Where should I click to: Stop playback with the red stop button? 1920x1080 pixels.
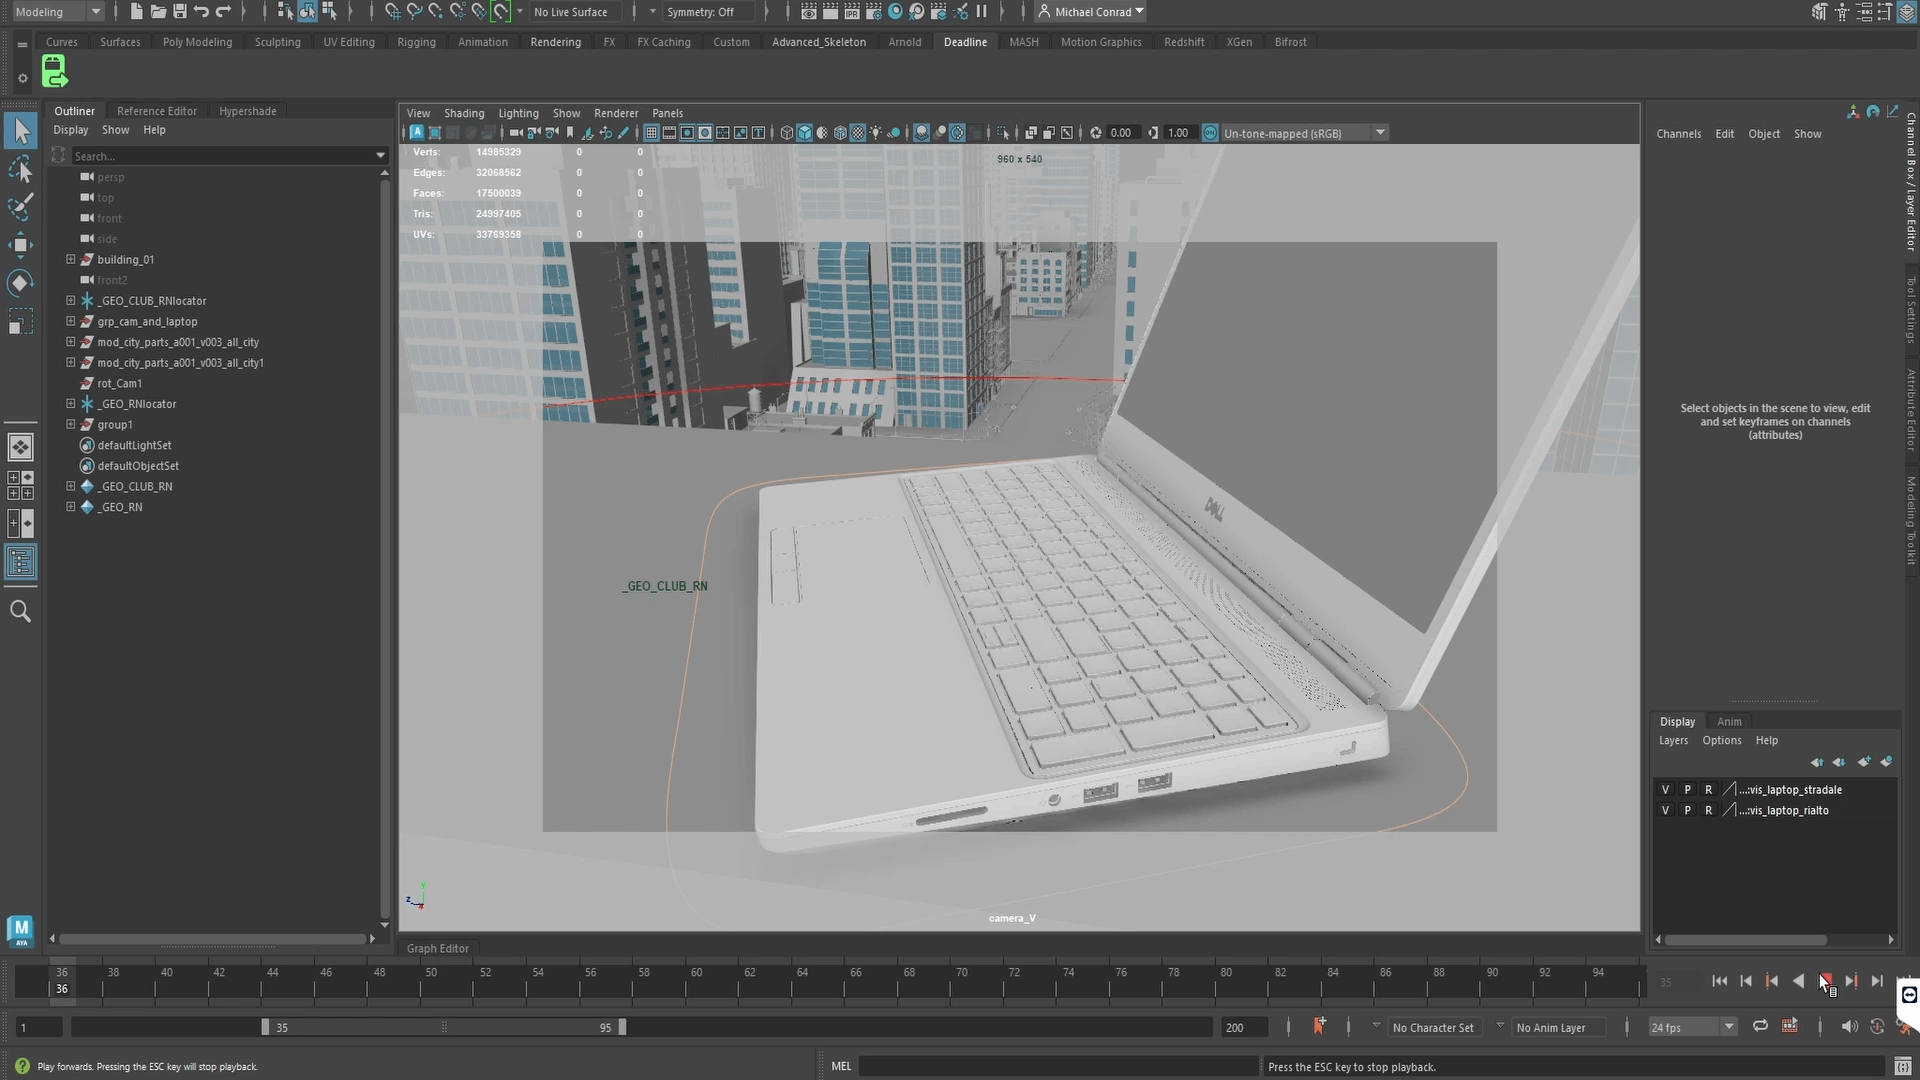pyautogui.click(x=1825, y=981)
